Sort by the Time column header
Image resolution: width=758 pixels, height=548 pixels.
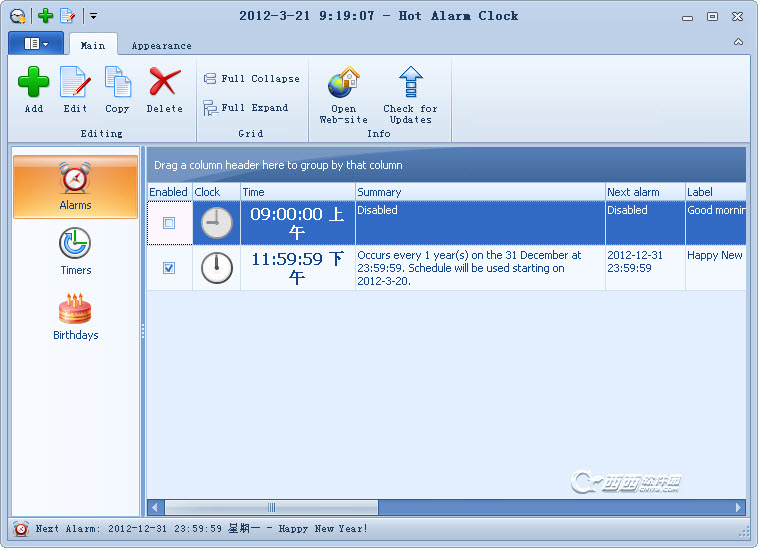pyautogui.click(x=297, y=192)
